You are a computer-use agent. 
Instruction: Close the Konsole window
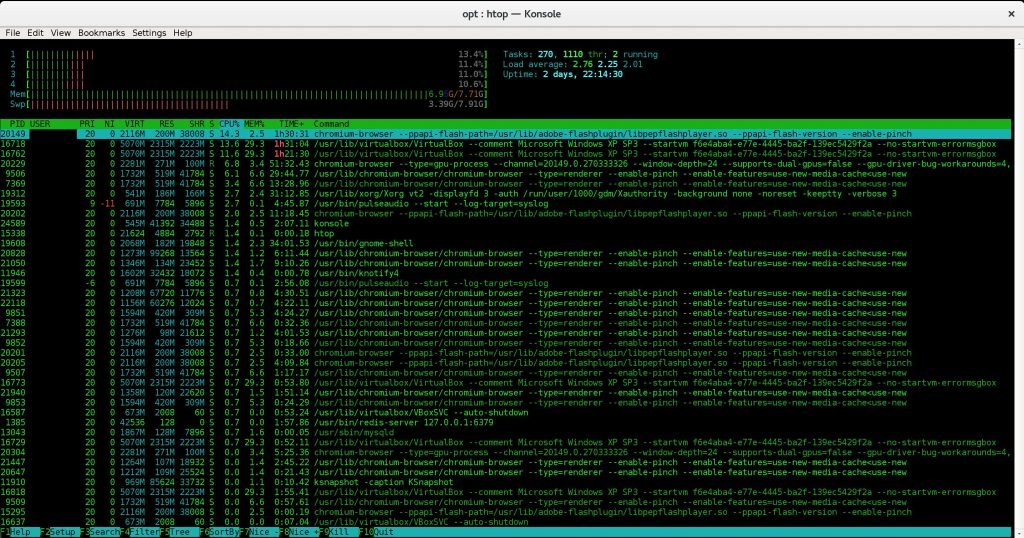(1011, 14)
